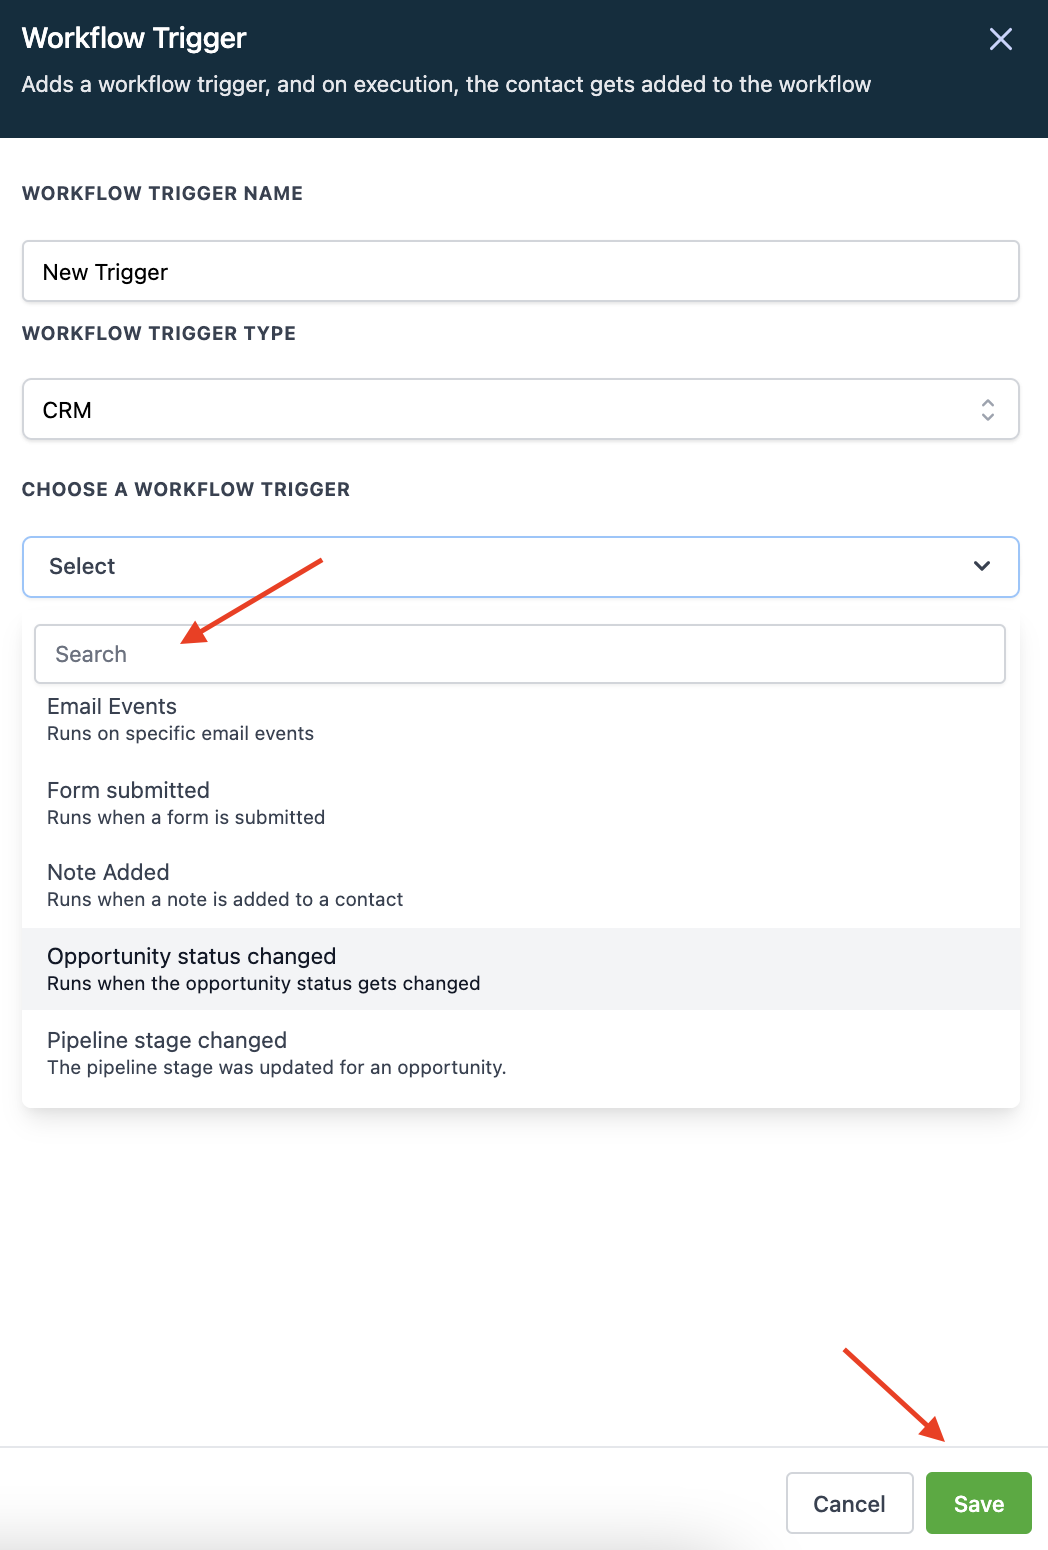Click 'Runs when the opportunity status gets changed'
Screen dimensions: 1048x1550
point(264,984)
